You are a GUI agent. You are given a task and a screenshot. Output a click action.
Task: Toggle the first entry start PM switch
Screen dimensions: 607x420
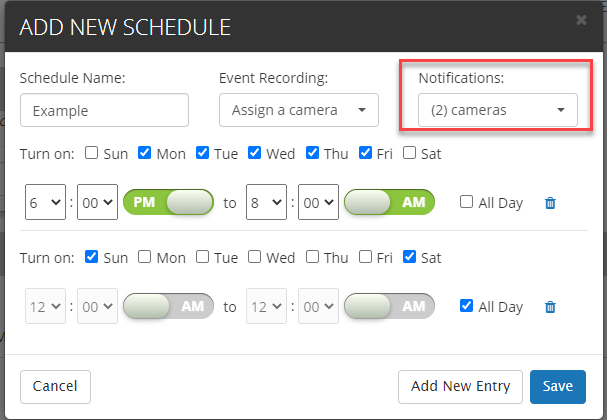(168, 203)
